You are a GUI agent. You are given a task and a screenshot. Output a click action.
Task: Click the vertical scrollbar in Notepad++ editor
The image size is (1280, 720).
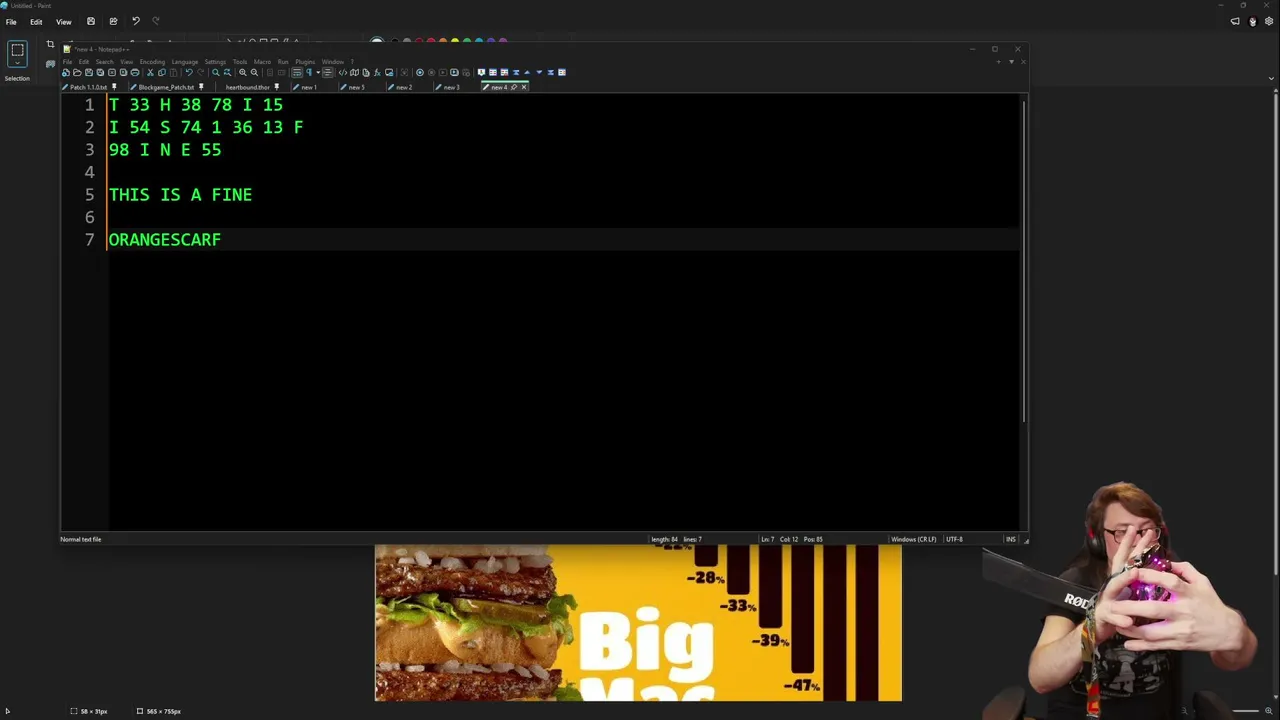coord(1024,260)
